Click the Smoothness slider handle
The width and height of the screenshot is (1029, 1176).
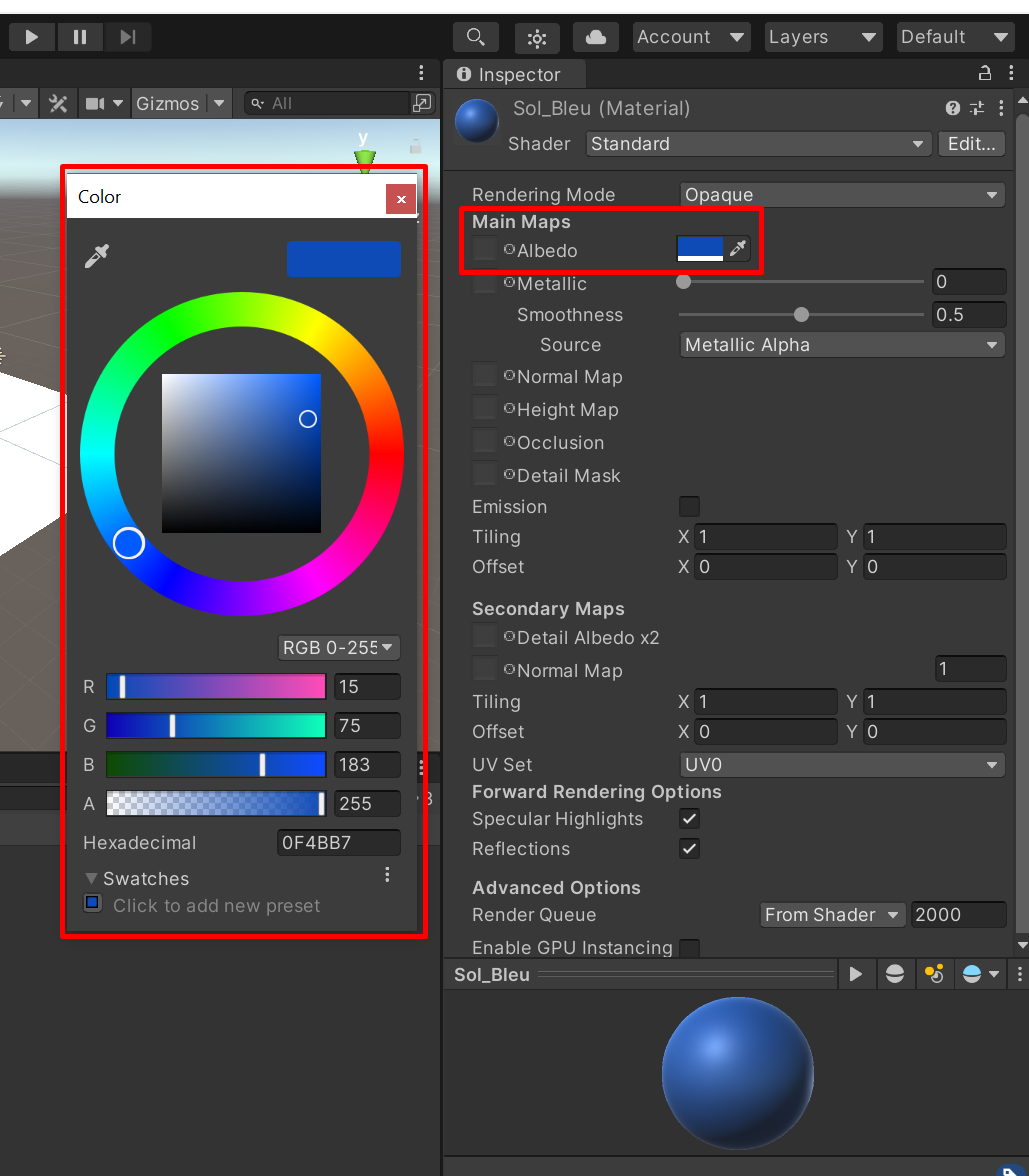[x=802, y=314]
